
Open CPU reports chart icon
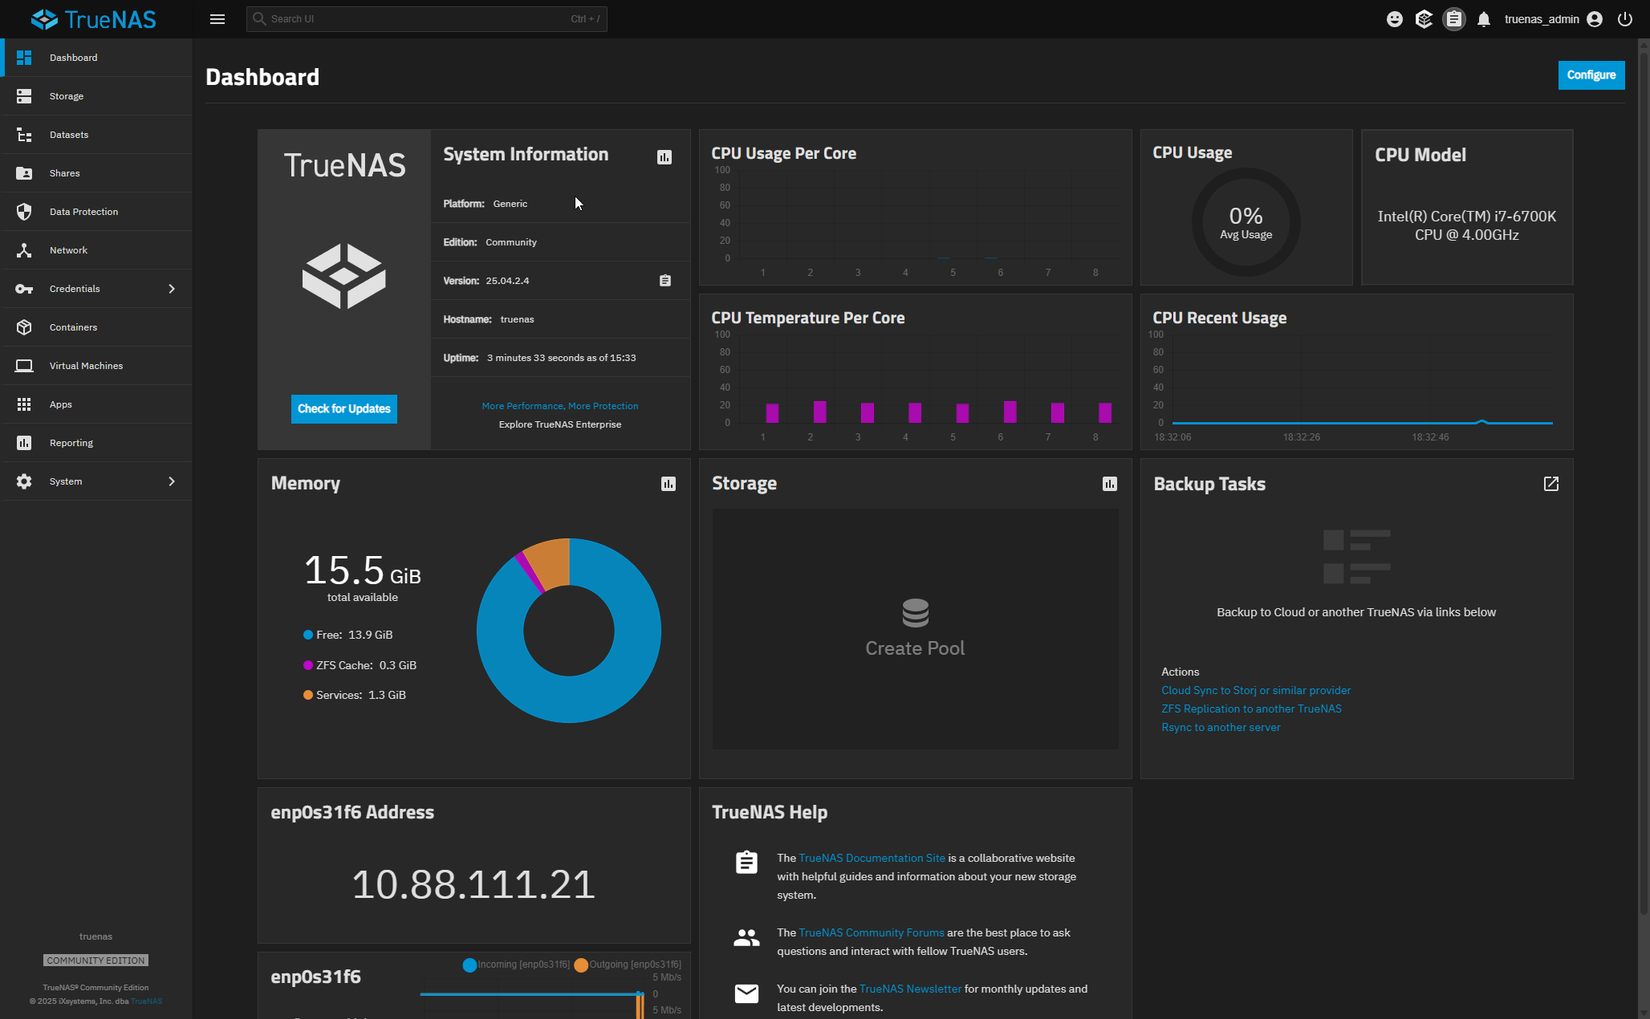[664, 156]
